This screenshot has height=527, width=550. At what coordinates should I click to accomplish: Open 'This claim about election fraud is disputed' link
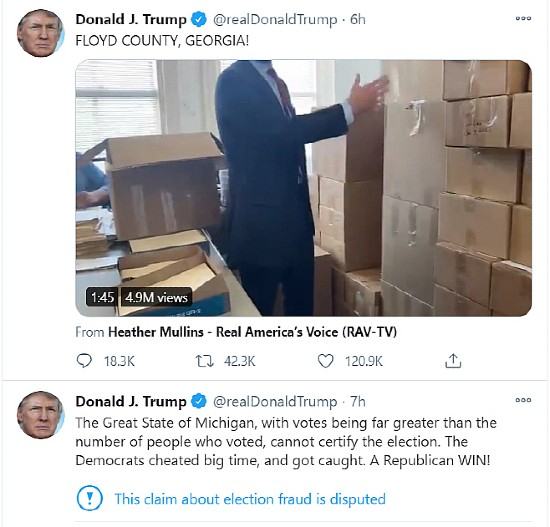(250, 499)
